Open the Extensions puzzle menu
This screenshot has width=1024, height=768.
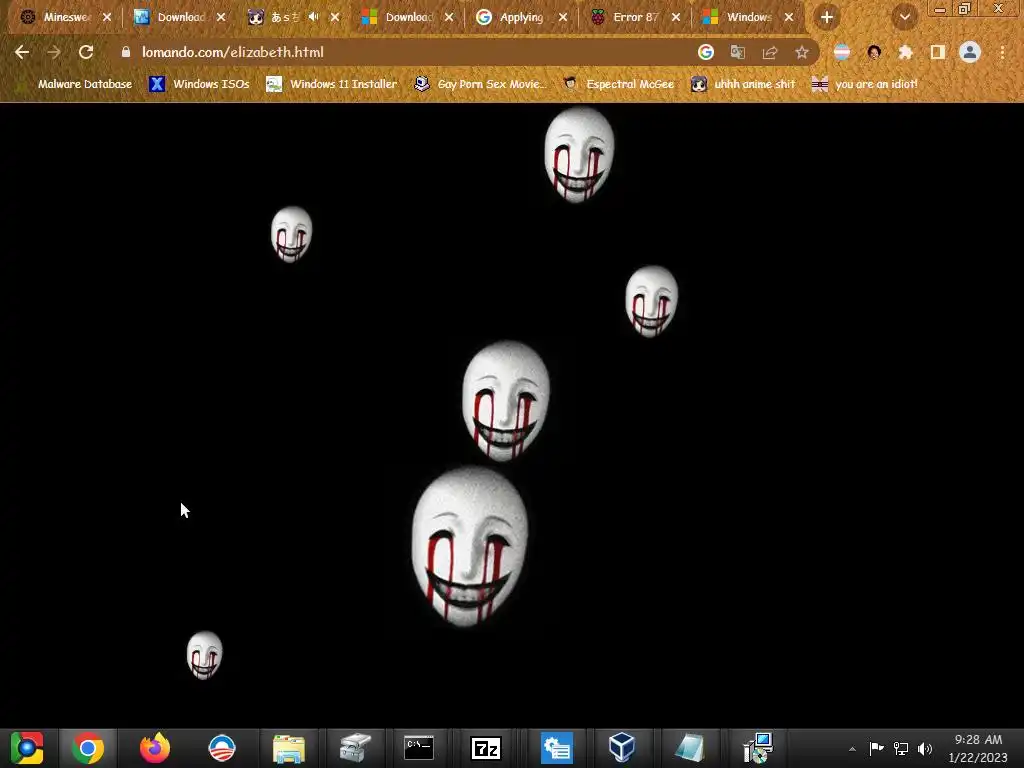point(906,52)
